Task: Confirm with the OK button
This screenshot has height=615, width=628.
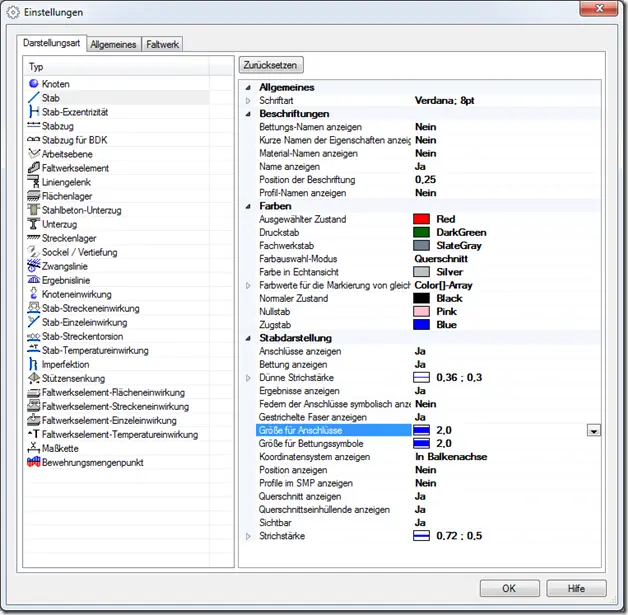Action: pos(509,588)
